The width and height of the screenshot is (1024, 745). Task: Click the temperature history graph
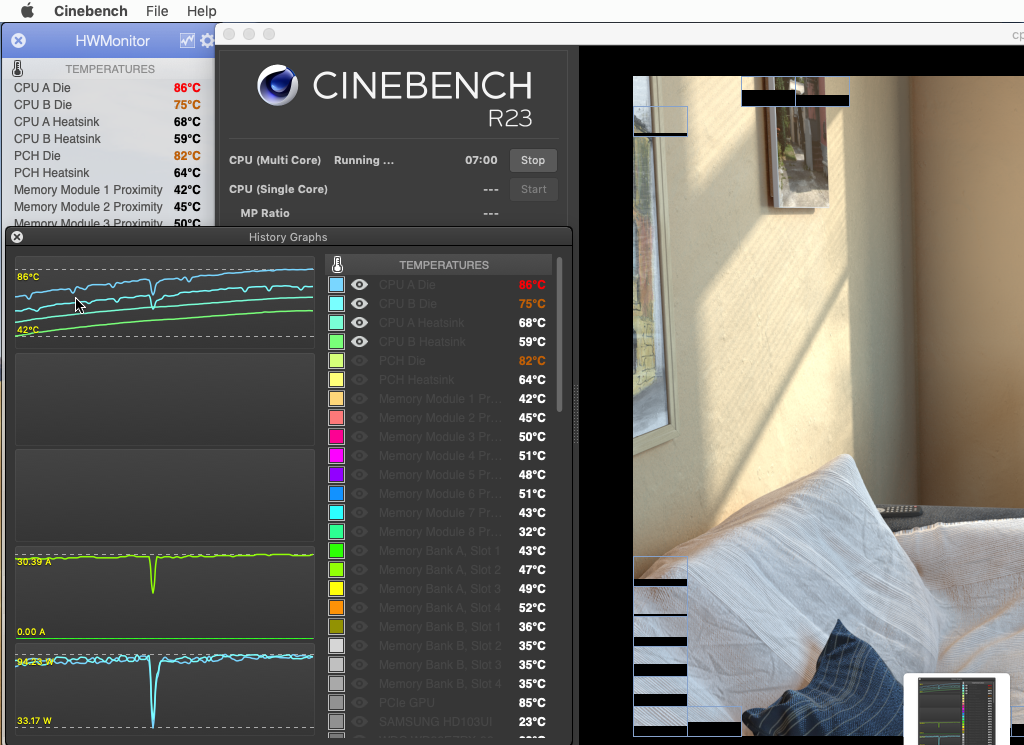165,302
